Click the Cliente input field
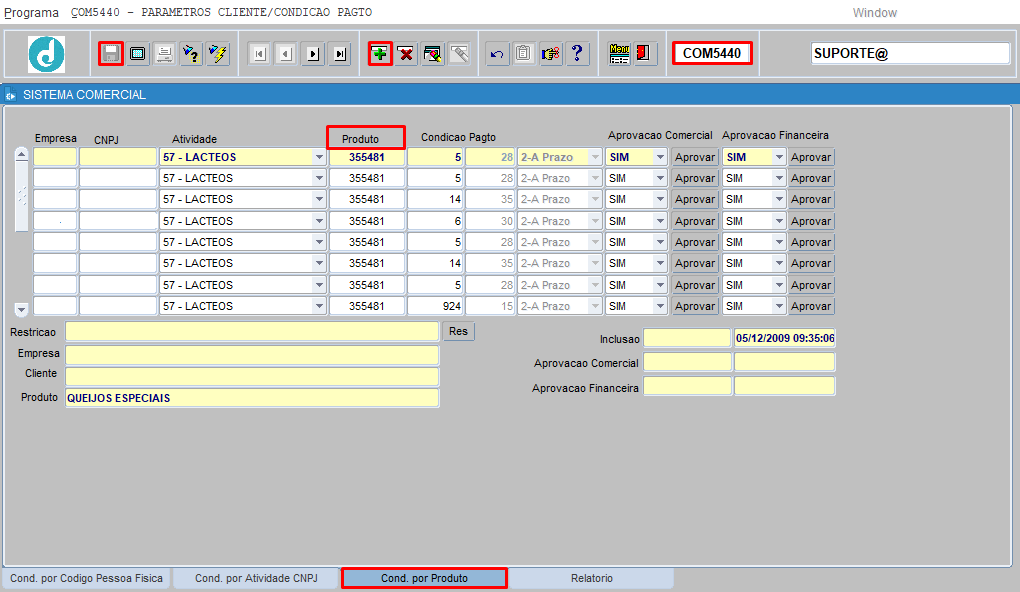This screenshot has width=1020, height=592. [x=252, y=376]
